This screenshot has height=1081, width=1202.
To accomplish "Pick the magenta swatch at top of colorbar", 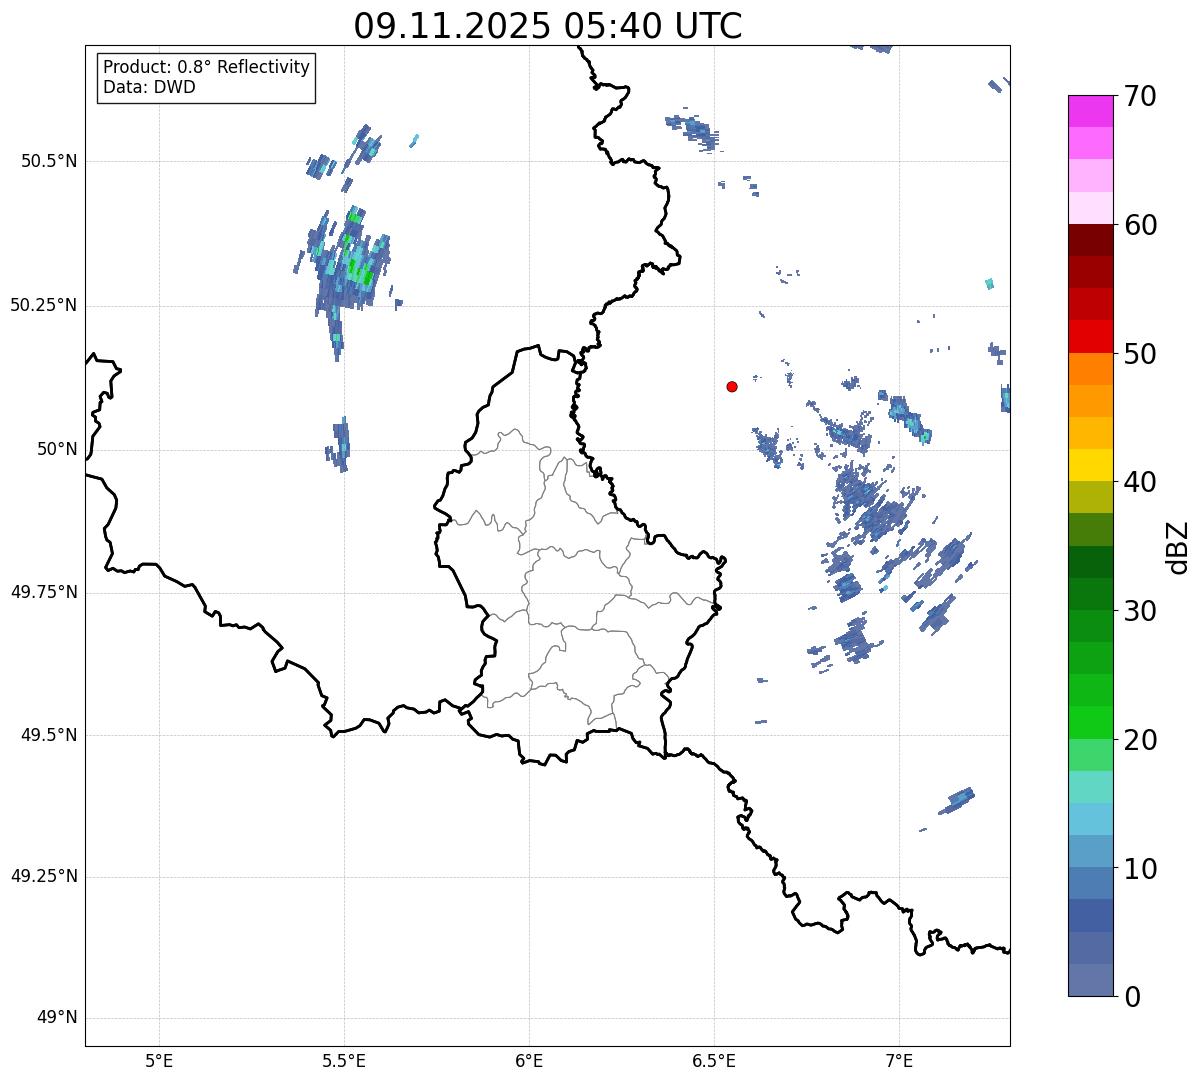I will pos(1090,111).
